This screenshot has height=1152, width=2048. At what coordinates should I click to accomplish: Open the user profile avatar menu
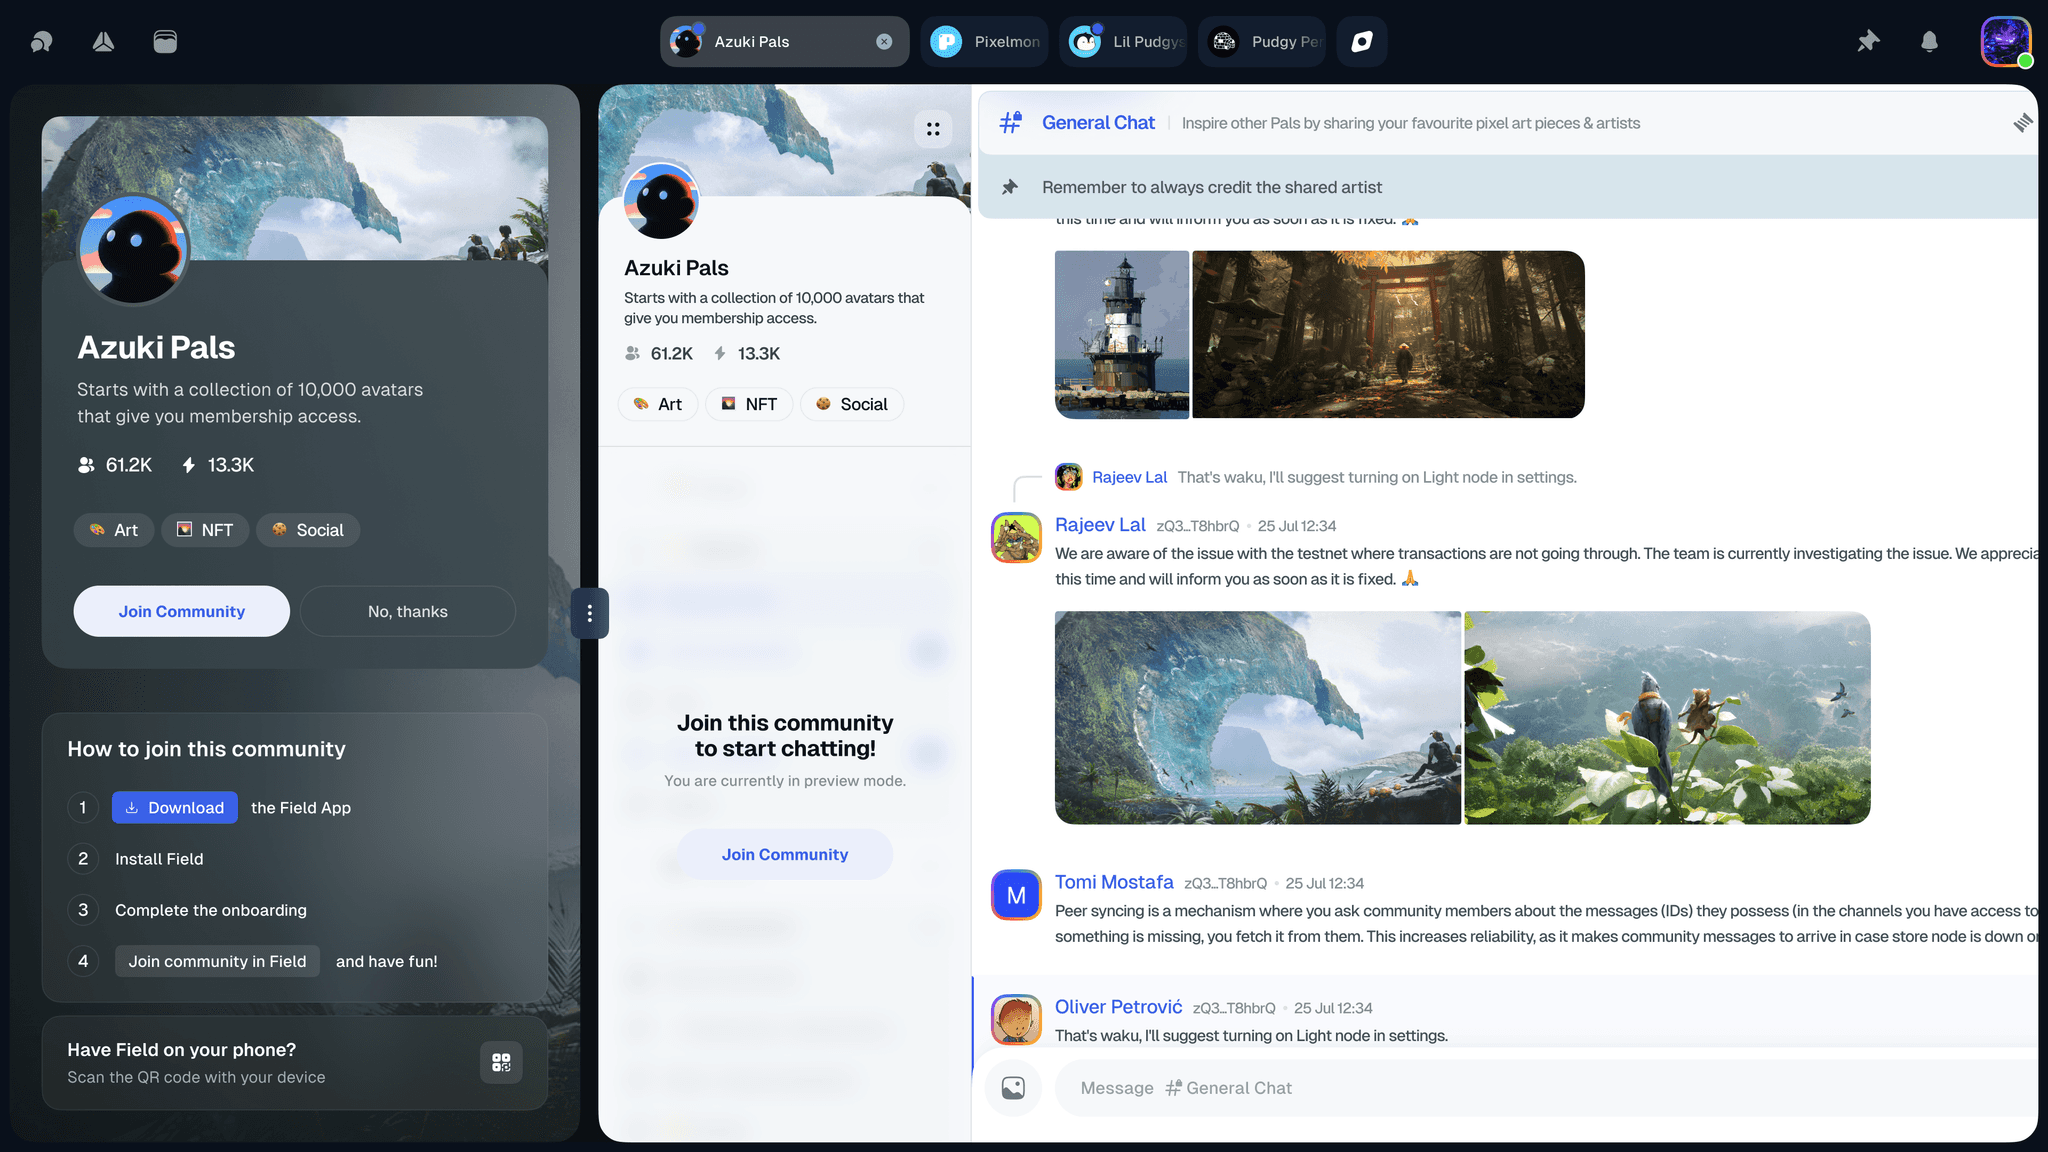[x=2006, y=42]
